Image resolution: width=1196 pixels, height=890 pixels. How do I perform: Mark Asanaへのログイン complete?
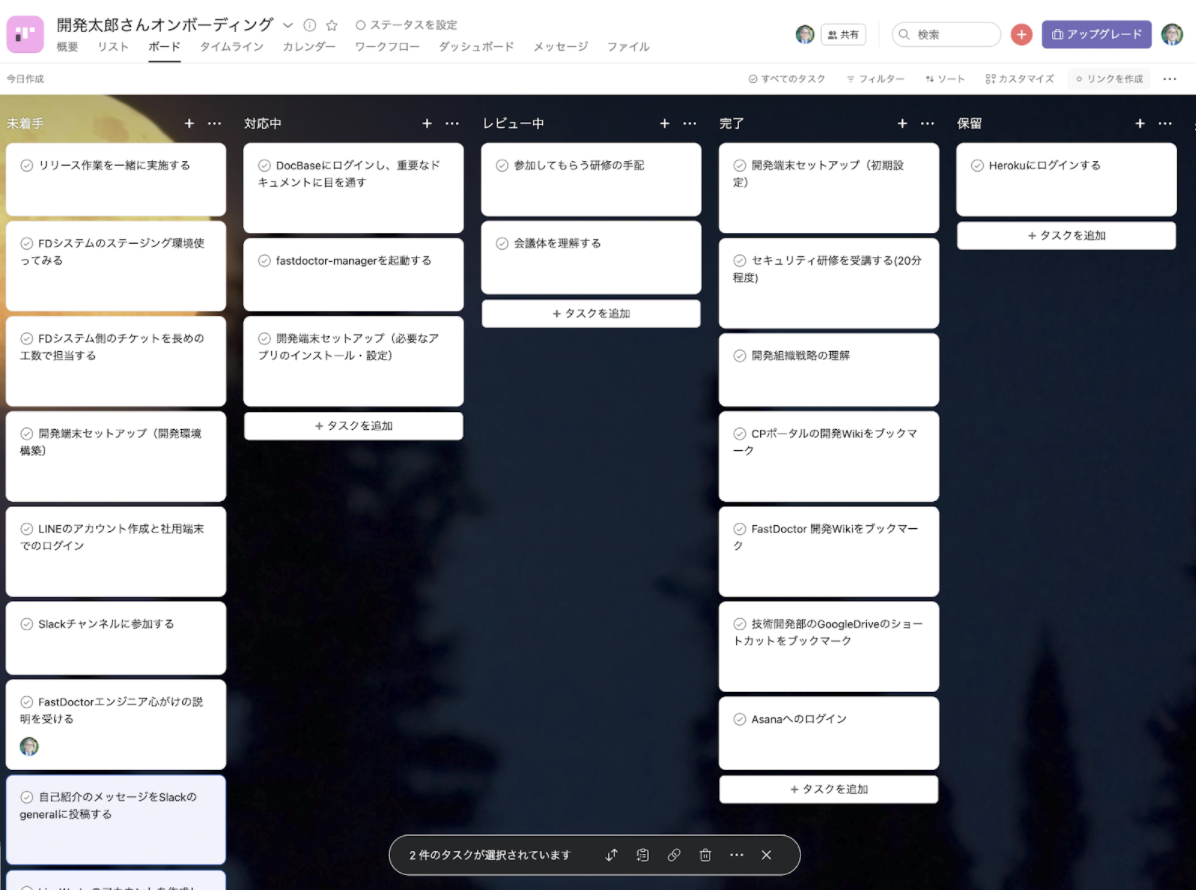pyautogui.click(x=740, y=719)
